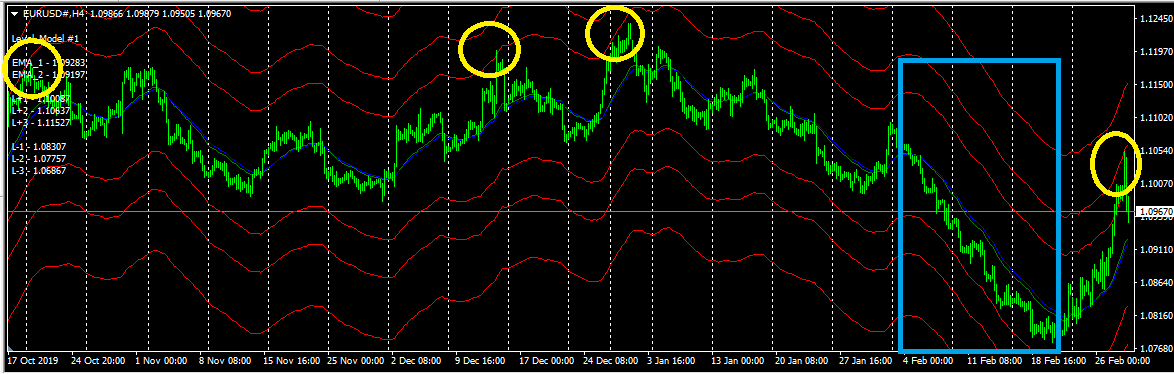Click the 1.11500 price axis label
This screenshot has height=374, width=1174.
pyautogui.click(x=1155, y=85)
